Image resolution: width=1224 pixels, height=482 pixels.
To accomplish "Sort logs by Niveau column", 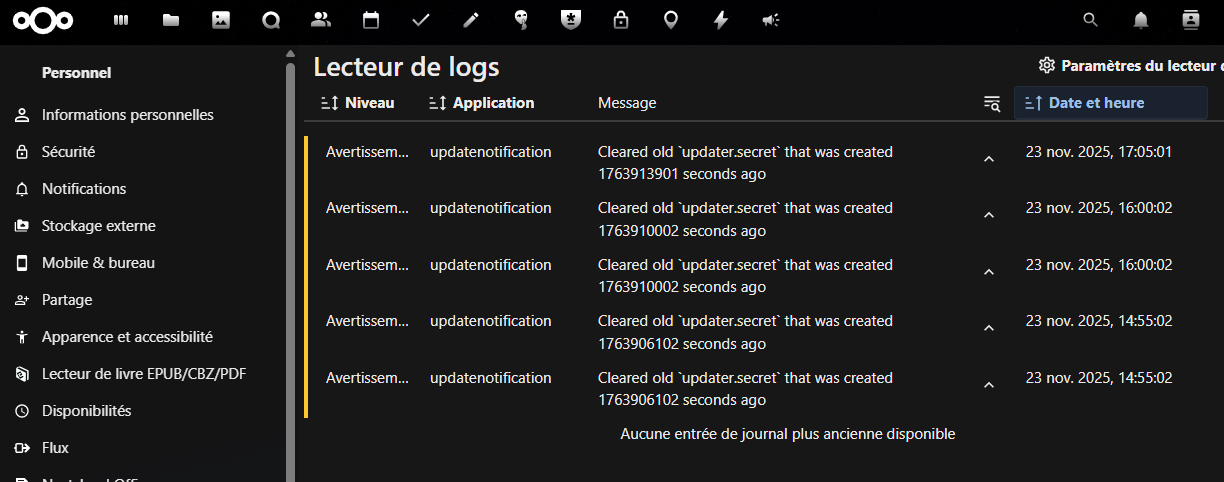I will pyautogui.click(x=357, y=103).
